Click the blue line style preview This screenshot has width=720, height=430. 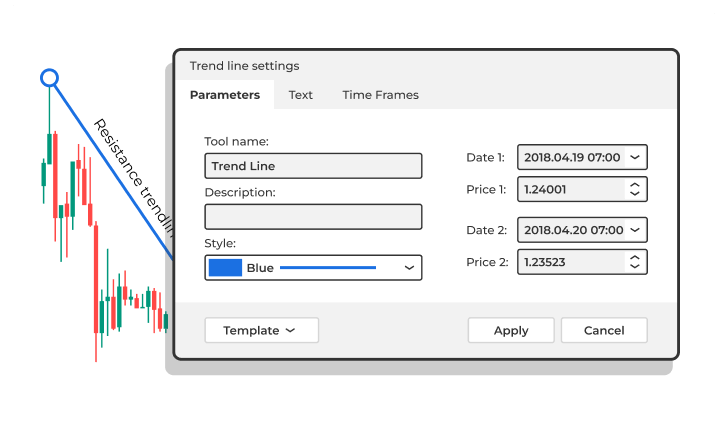[328, 268]
